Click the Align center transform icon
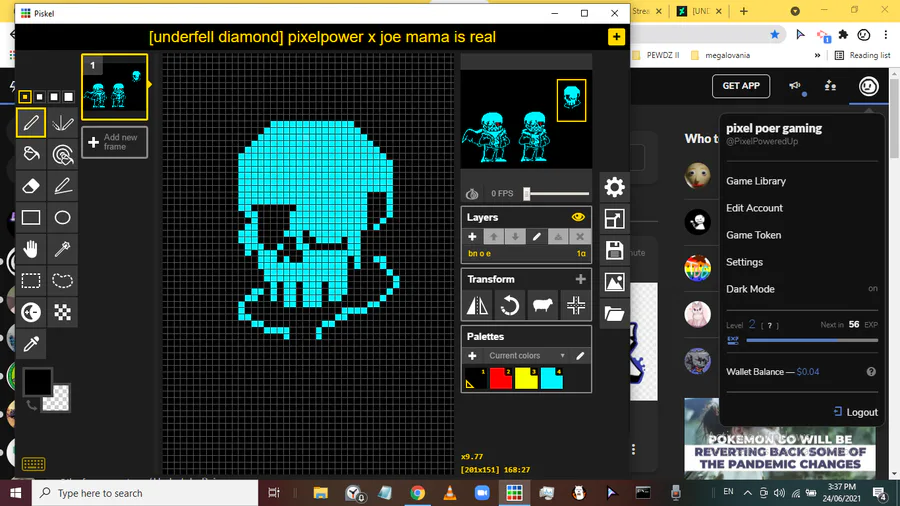 click(x=576, y=305)
